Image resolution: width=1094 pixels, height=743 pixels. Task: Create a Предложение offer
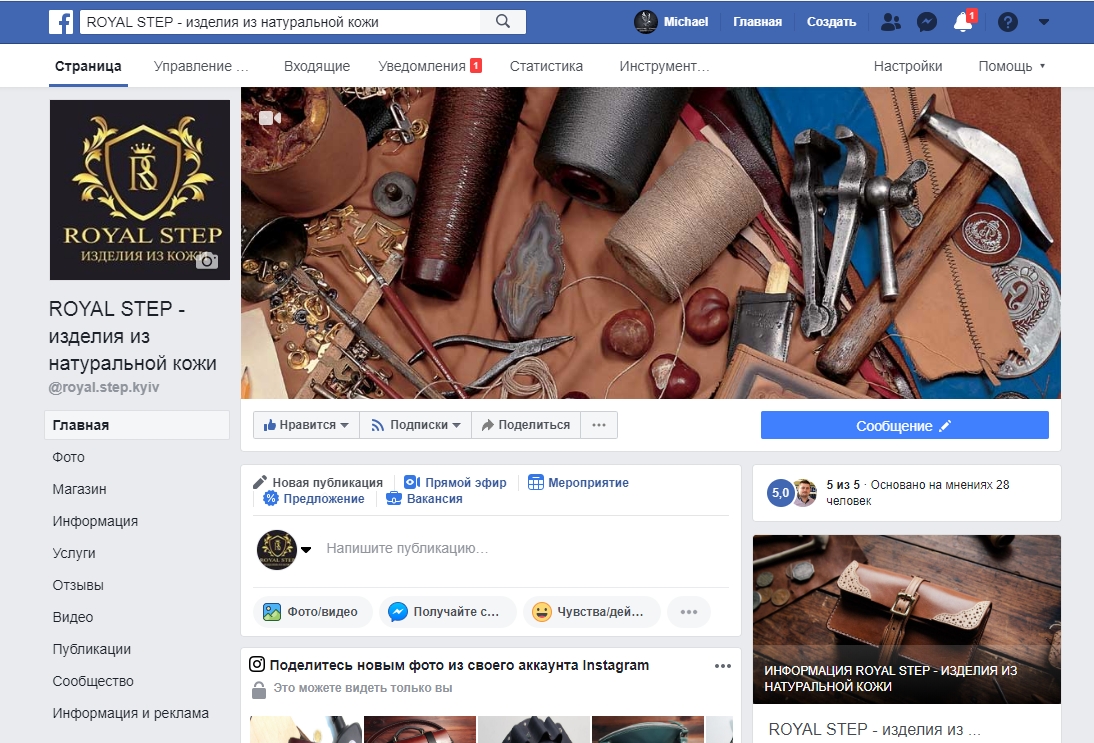(x=314, y=498)
